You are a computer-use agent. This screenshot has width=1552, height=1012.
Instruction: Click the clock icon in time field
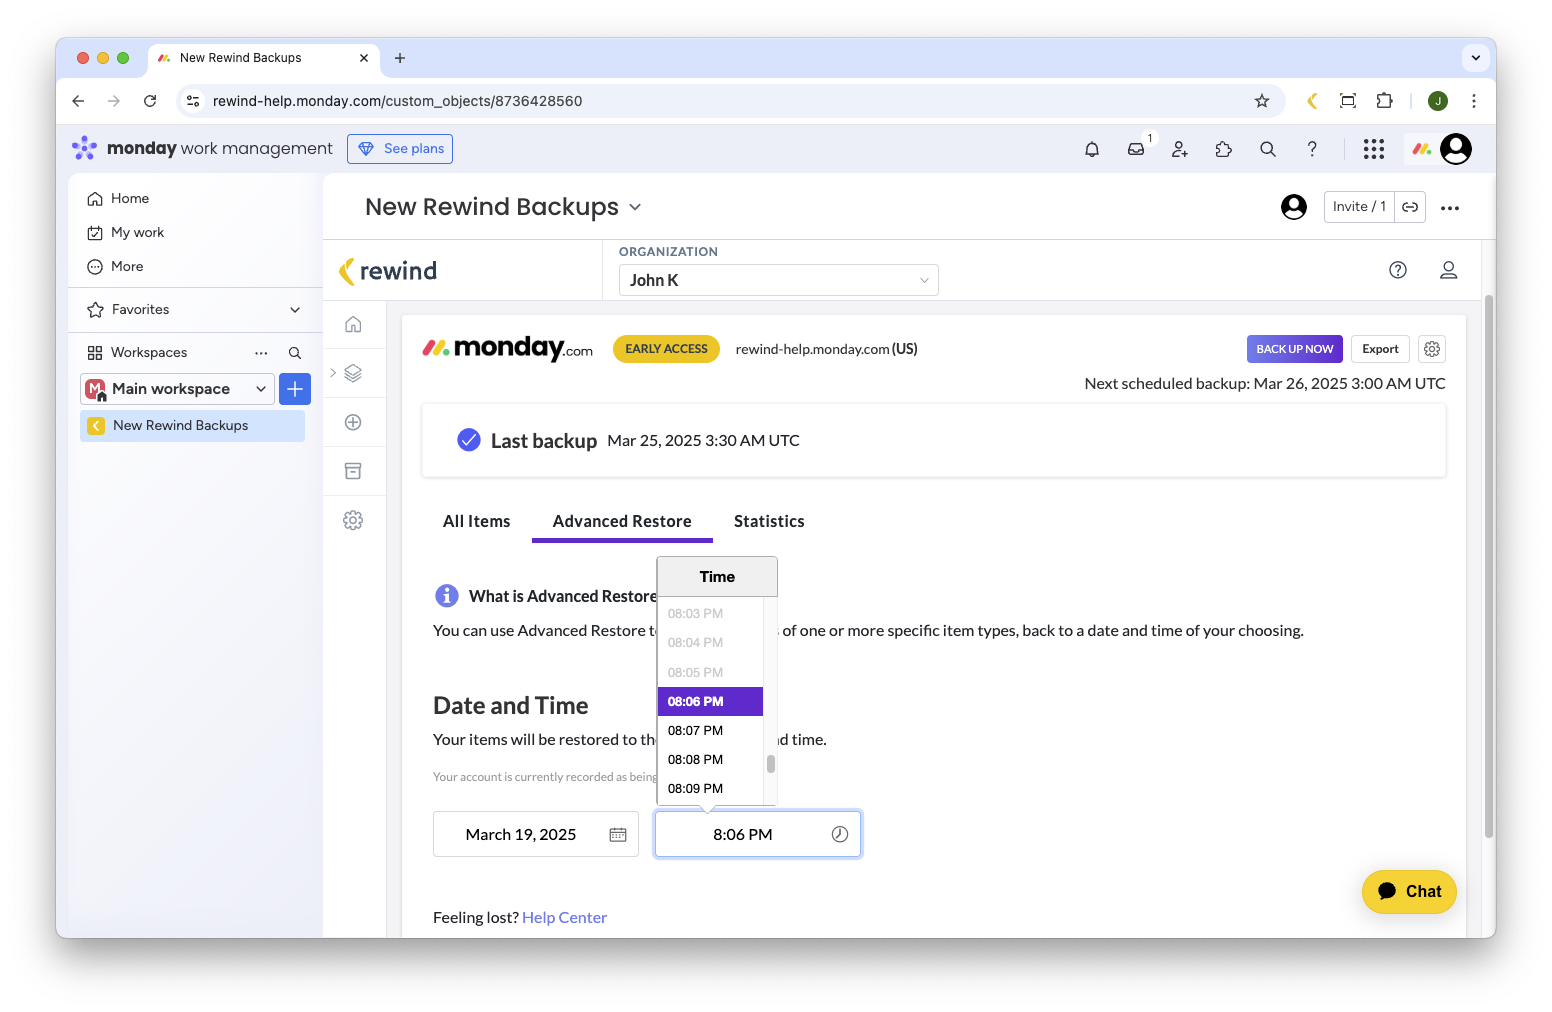click(x=840, y=835)
